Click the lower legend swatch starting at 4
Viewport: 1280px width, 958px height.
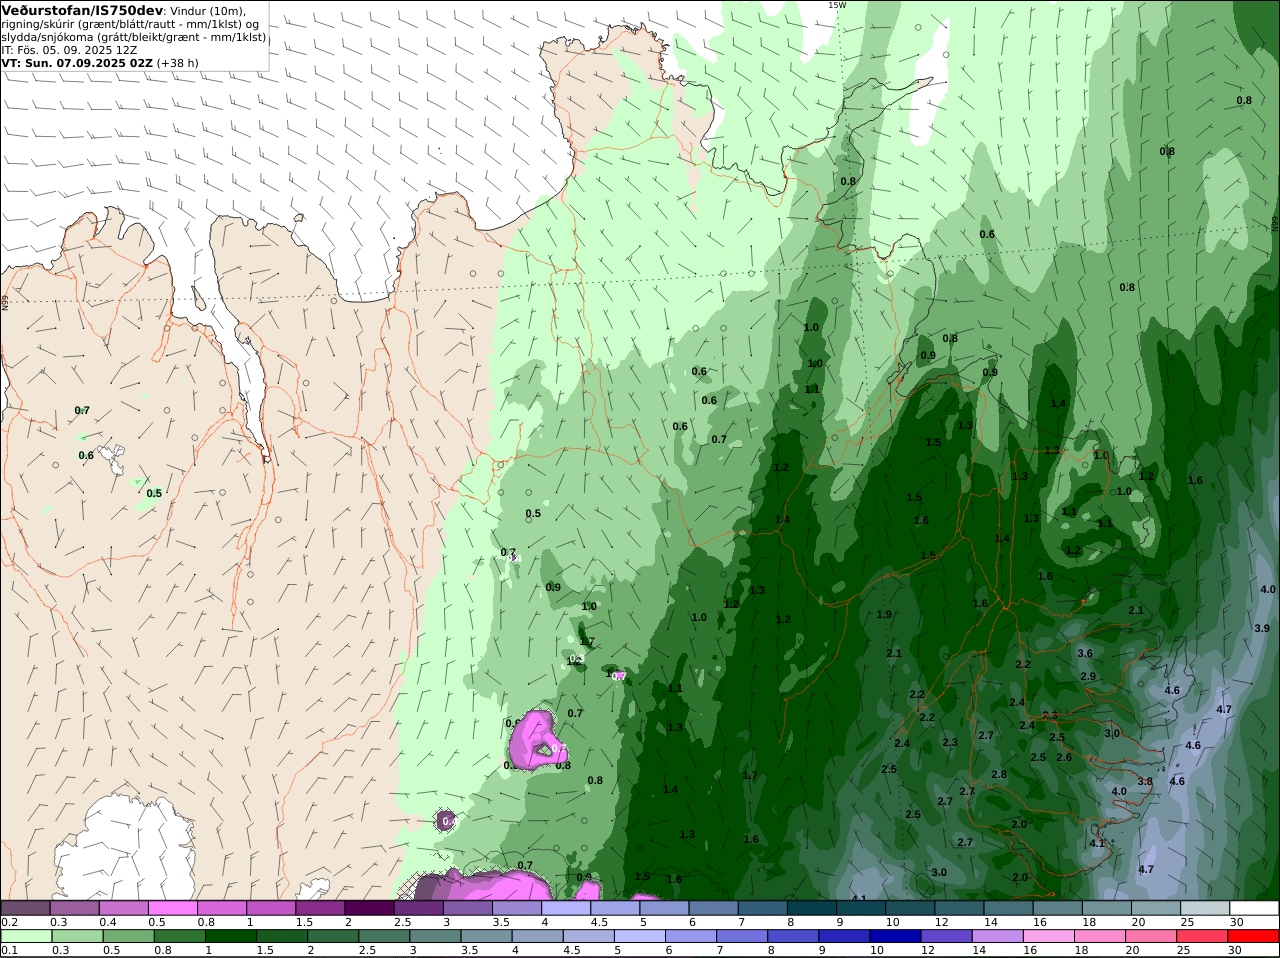click(537, 936)
